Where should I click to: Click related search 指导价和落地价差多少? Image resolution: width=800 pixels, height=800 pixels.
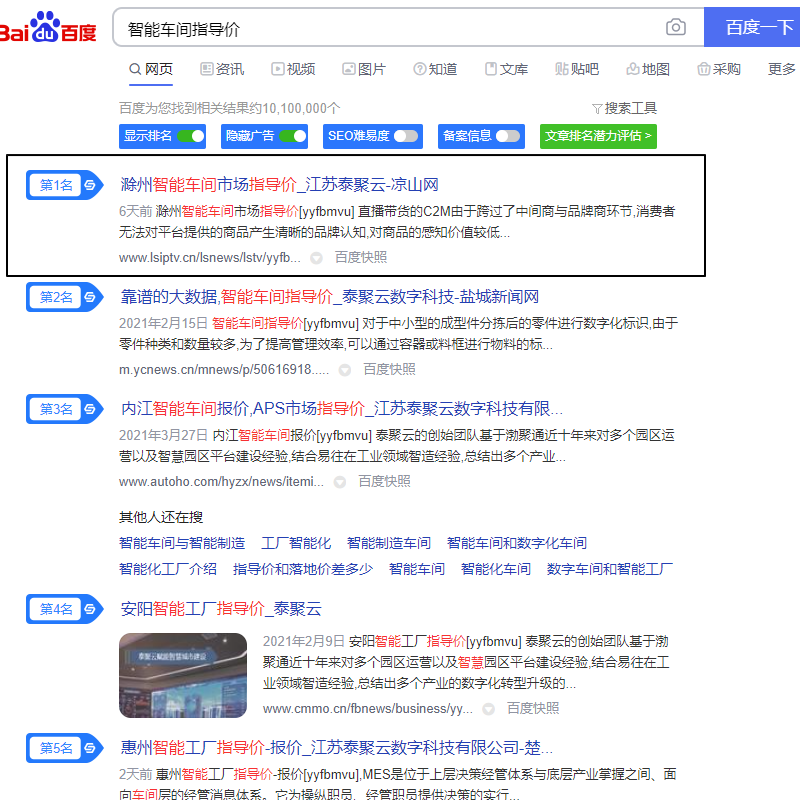click(x=303, y=569)
